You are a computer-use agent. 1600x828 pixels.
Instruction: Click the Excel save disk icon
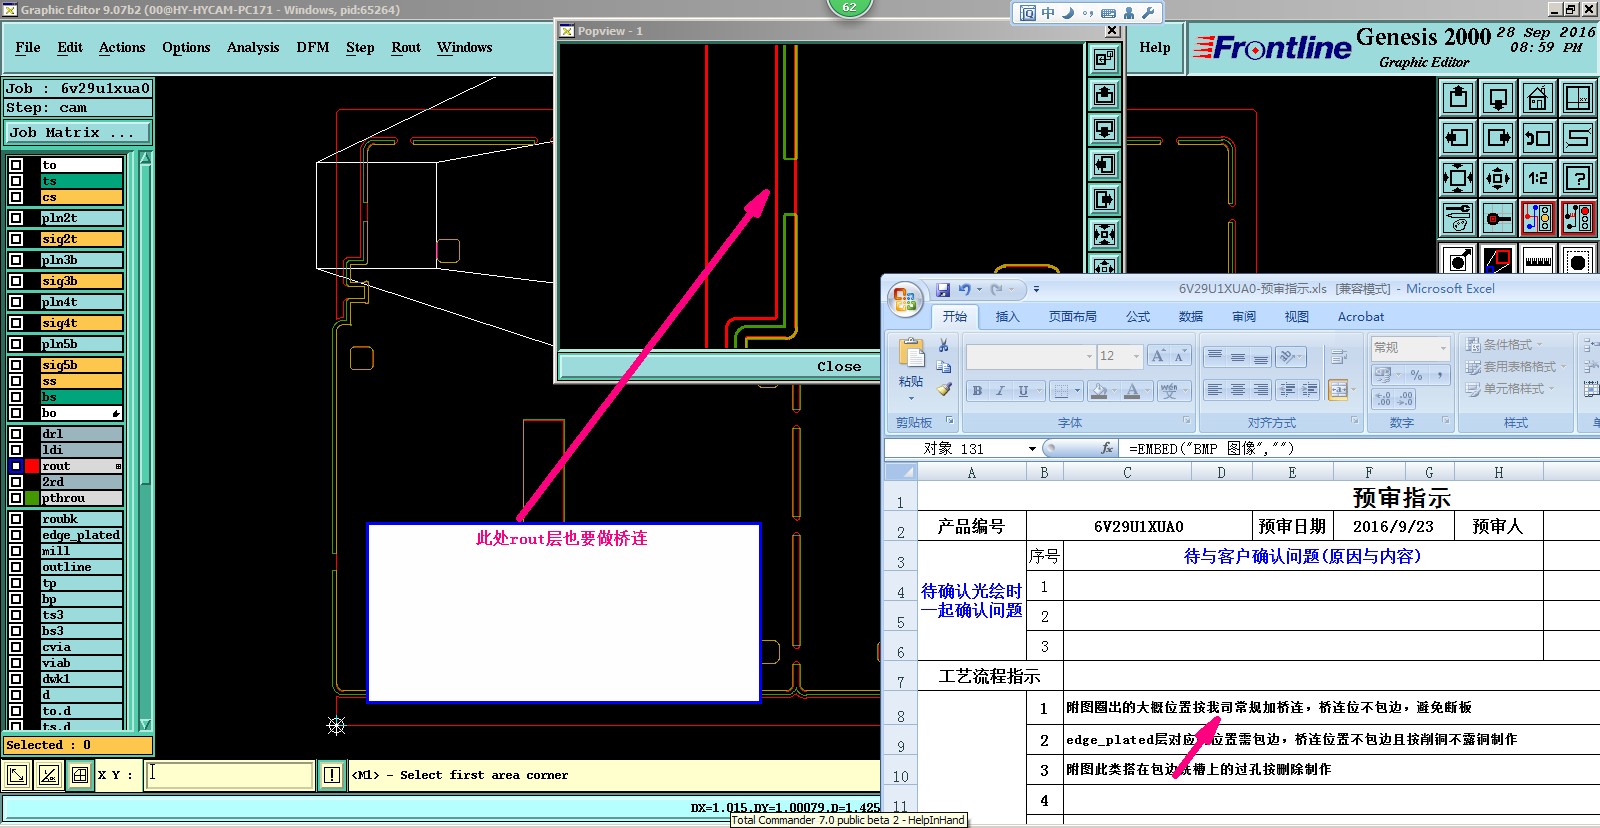coord(942,290)
